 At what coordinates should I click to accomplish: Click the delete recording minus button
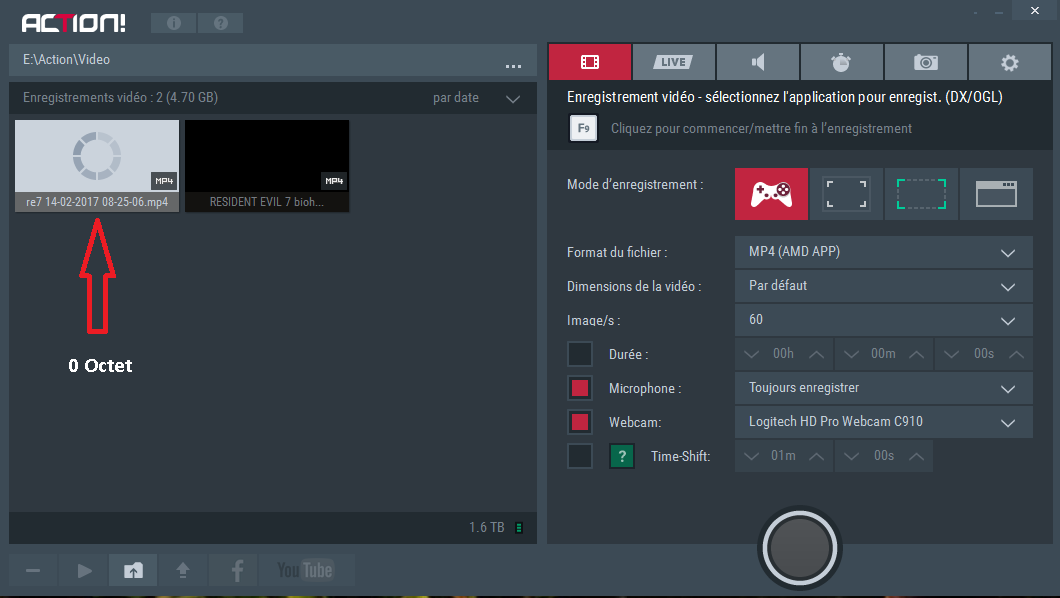(33, 570)
